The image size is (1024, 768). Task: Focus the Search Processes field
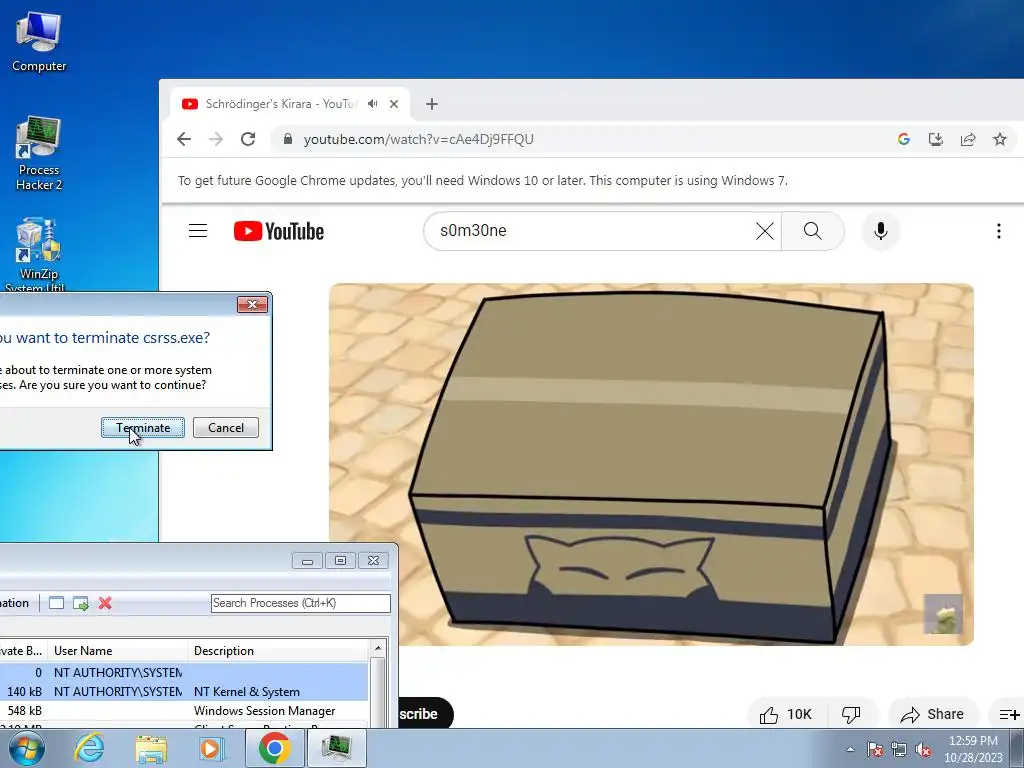click(x=300, y=603)
